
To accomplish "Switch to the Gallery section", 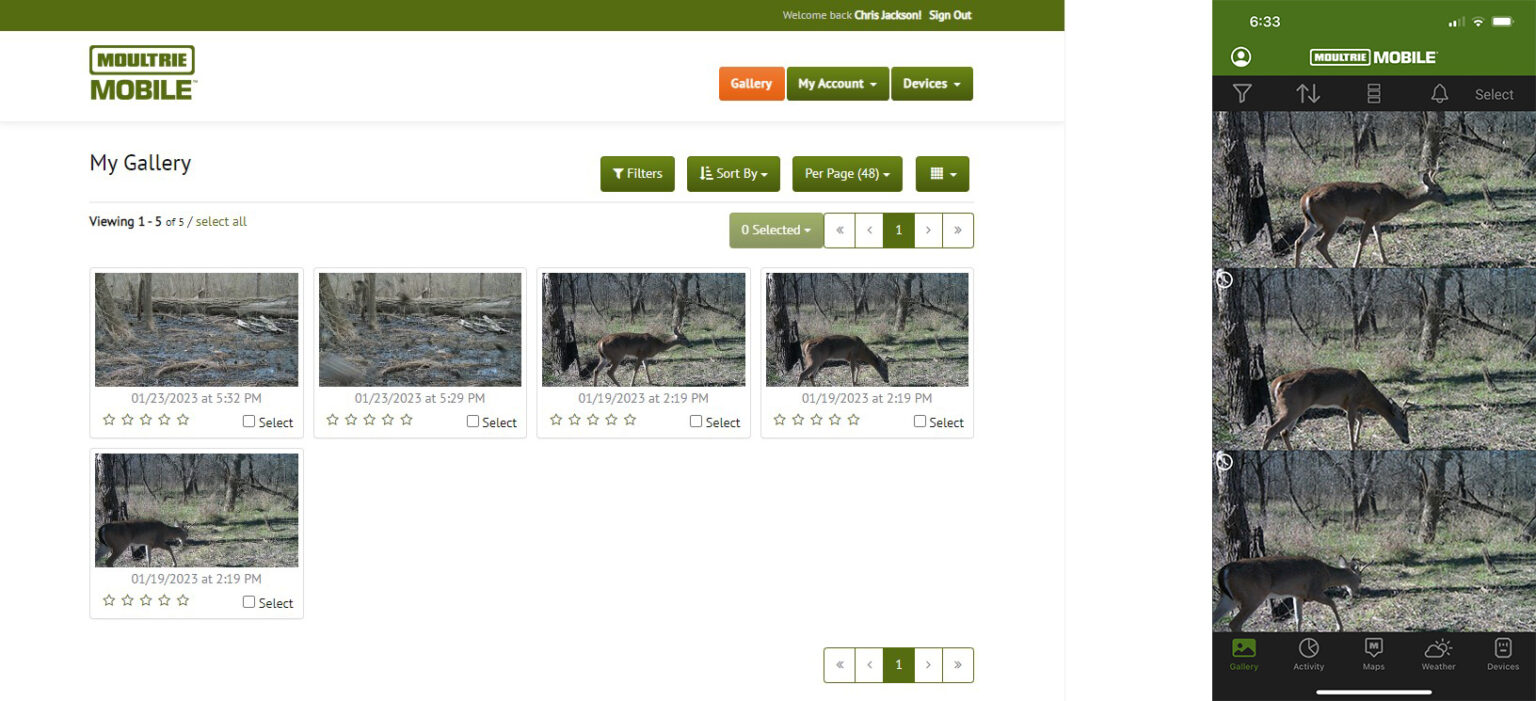I will point(751,83).
